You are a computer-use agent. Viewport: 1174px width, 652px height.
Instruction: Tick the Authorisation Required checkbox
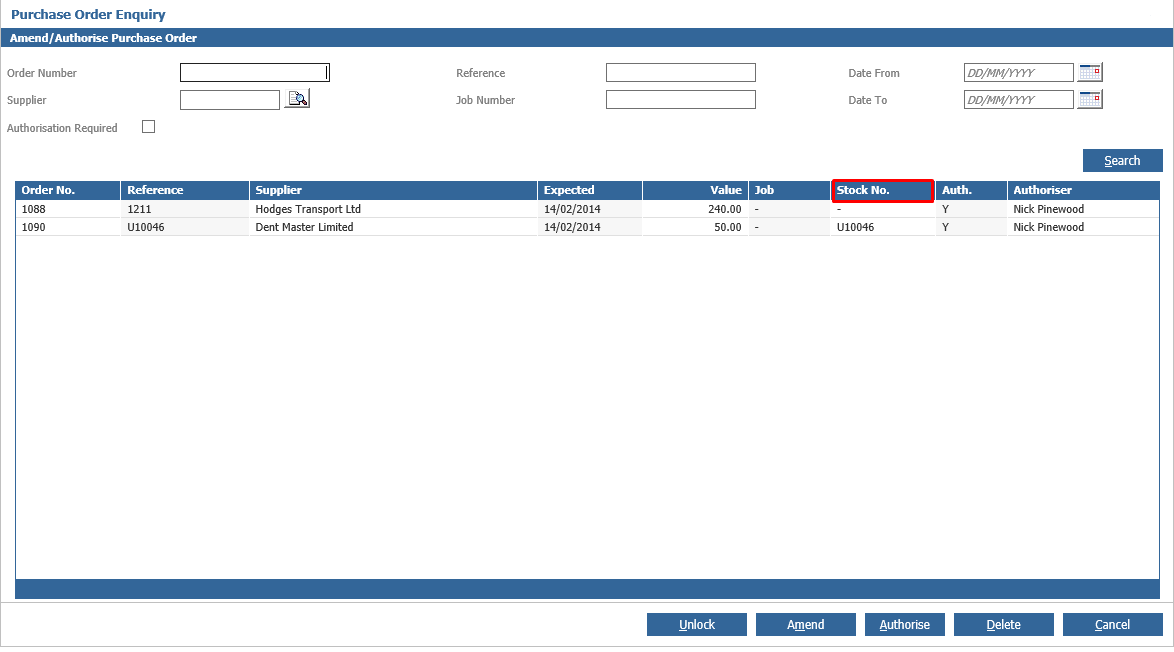(149, 127)
